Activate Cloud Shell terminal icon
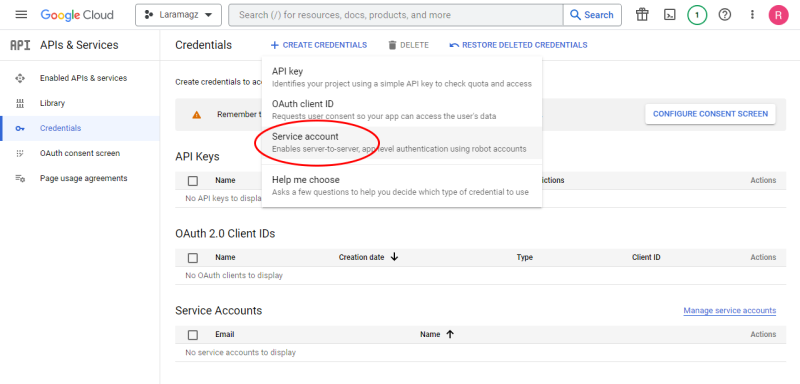The image size is (800, 384). coord(670,15)
